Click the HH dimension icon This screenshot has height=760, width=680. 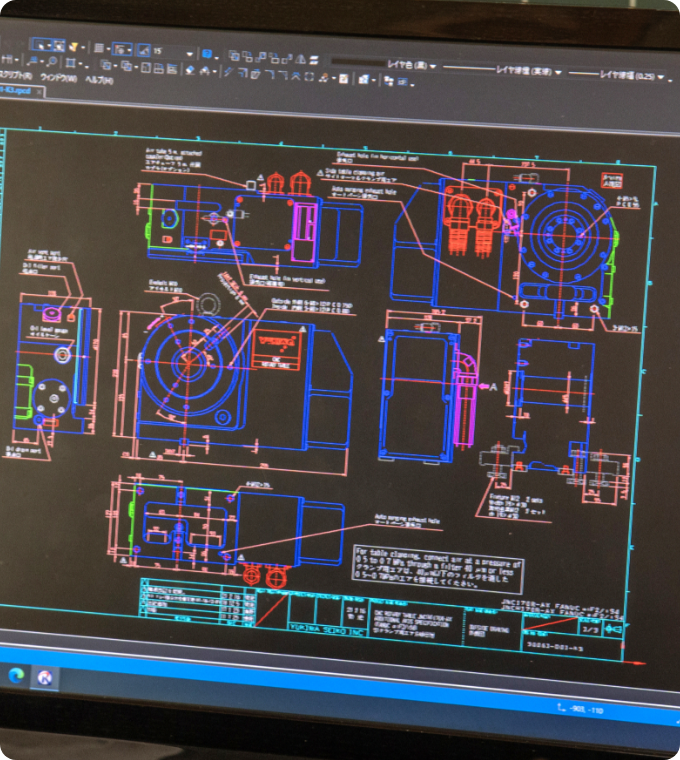click(7, 59)
